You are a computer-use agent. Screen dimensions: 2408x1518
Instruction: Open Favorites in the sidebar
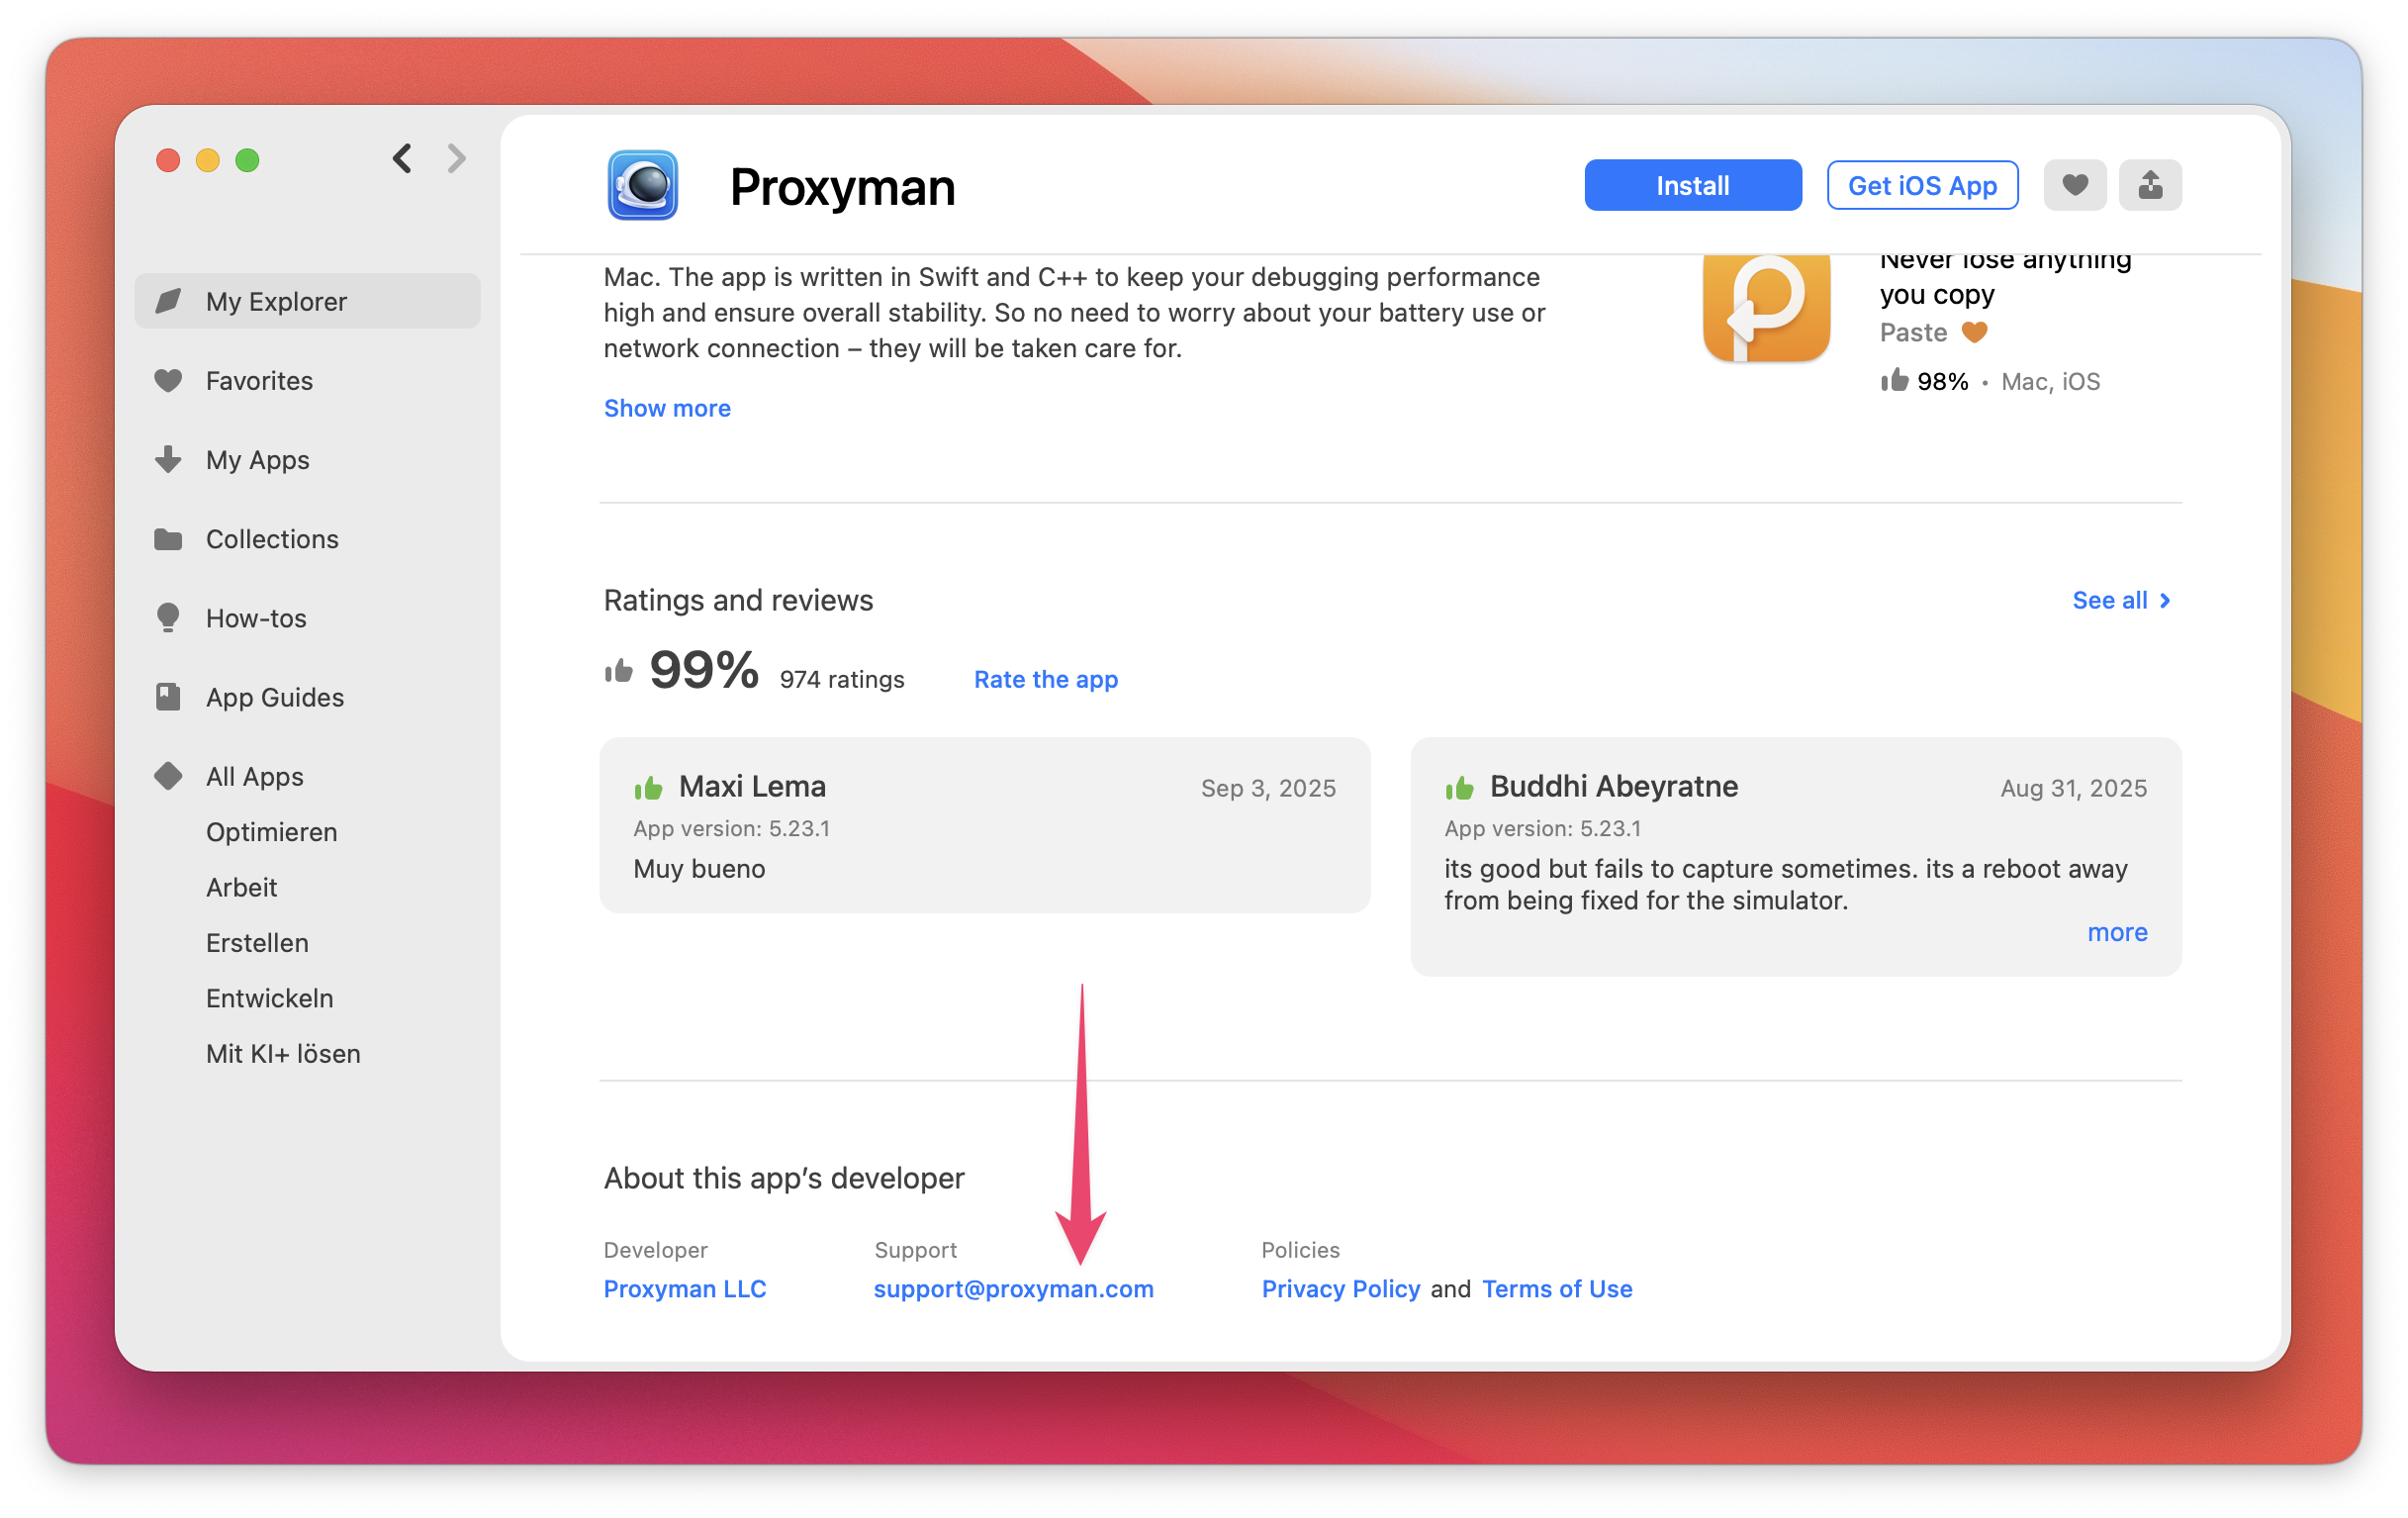click(x=307, y=380)
